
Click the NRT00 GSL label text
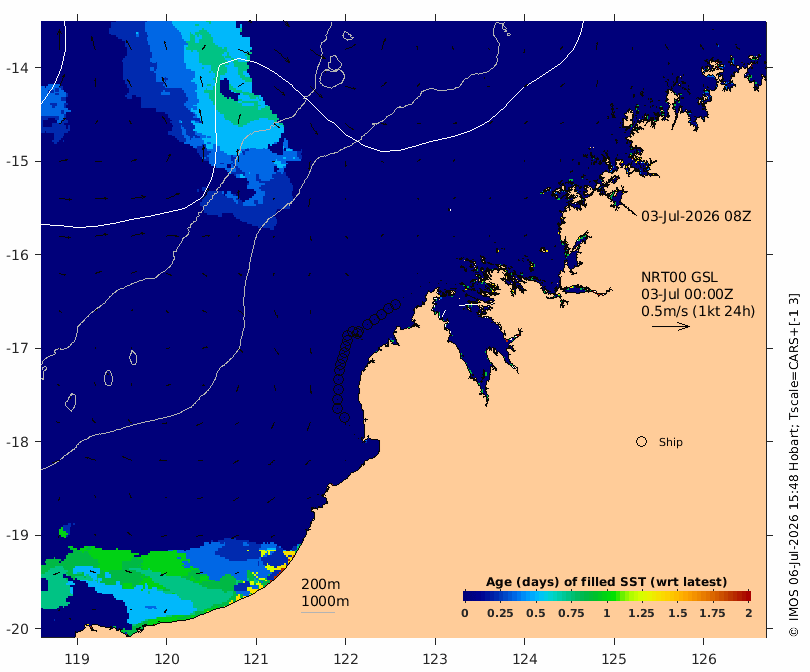(679, 277)
